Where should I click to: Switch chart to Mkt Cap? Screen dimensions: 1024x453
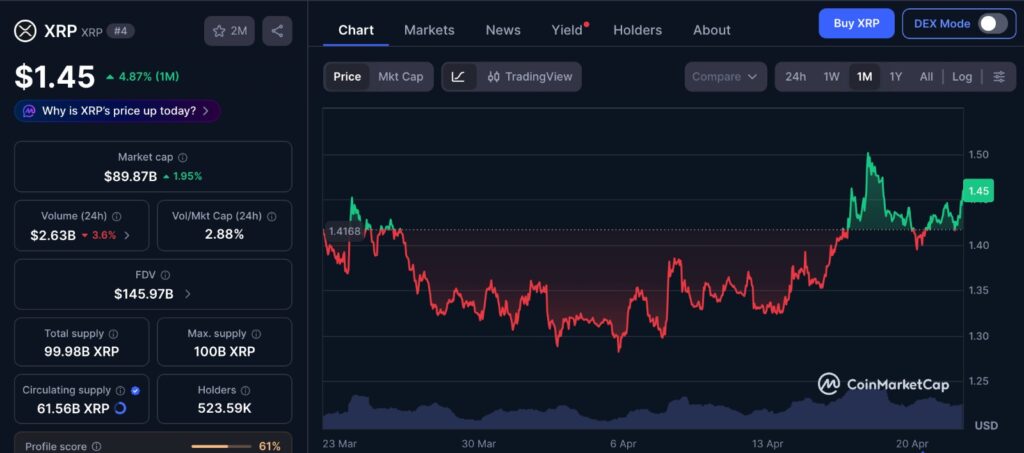(x=400, y=76)
